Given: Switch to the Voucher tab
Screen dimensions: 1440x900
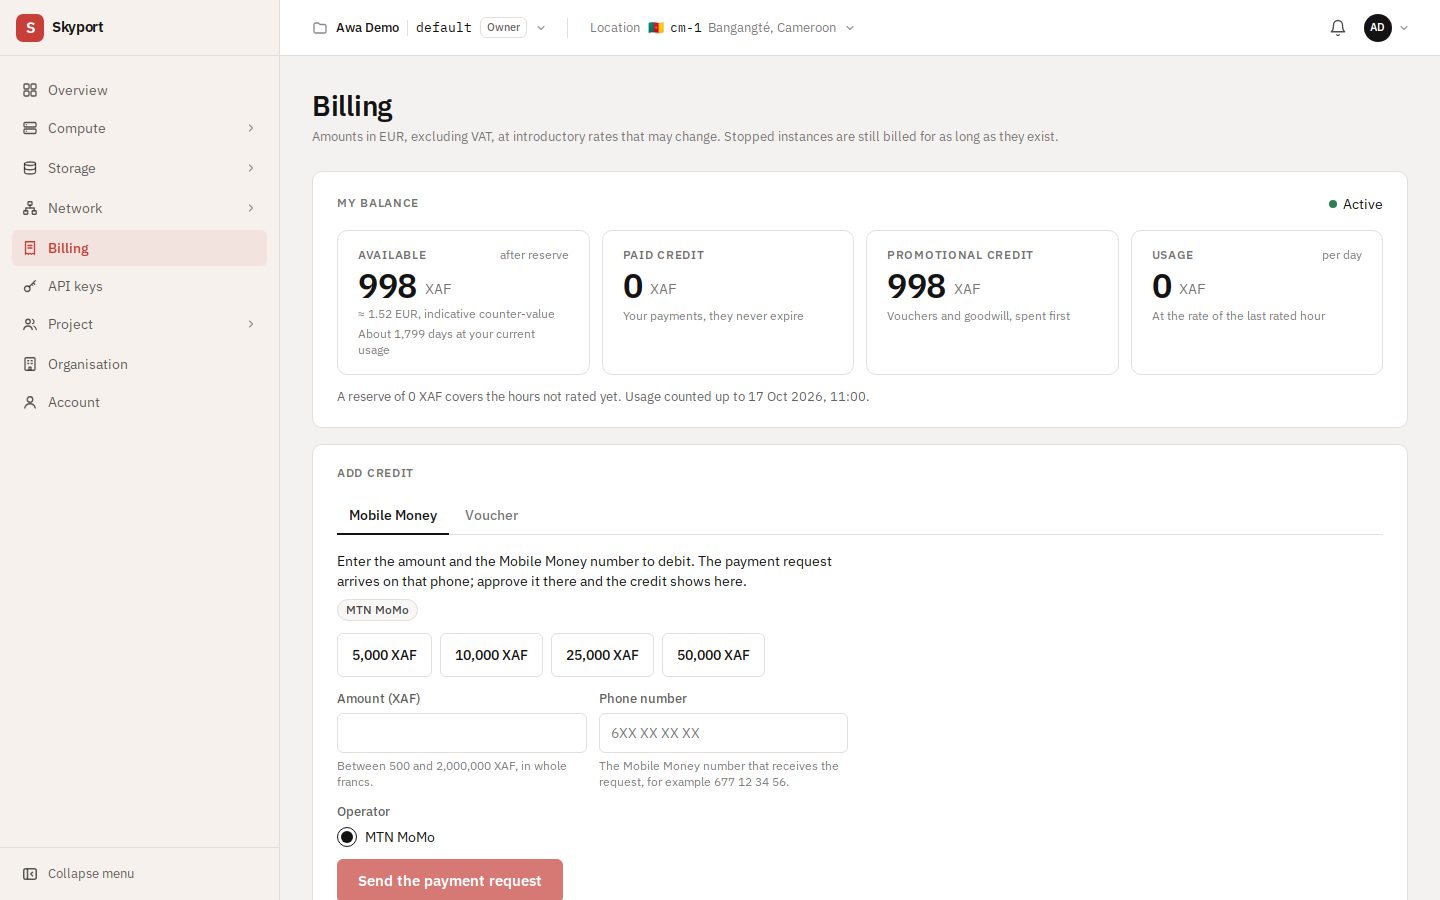Looking at the screenshot, I should [491, 515].
